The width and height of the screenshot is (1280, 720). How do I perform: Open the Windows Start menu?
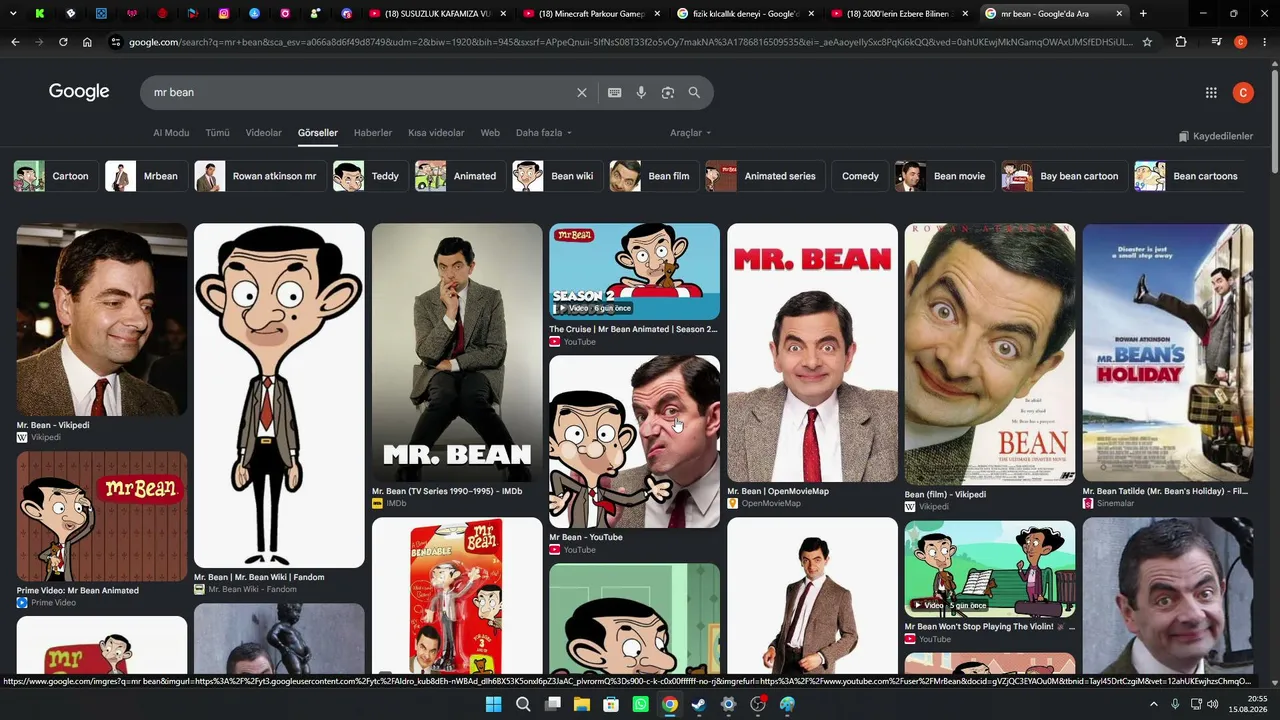point(493,704)
